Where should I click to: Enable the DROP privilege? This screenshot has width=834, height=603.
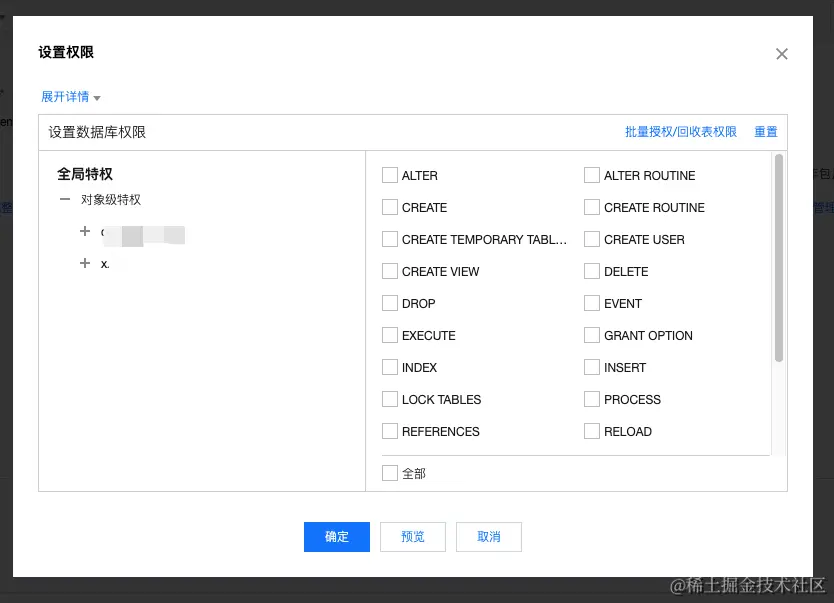[x=390, y=303]
